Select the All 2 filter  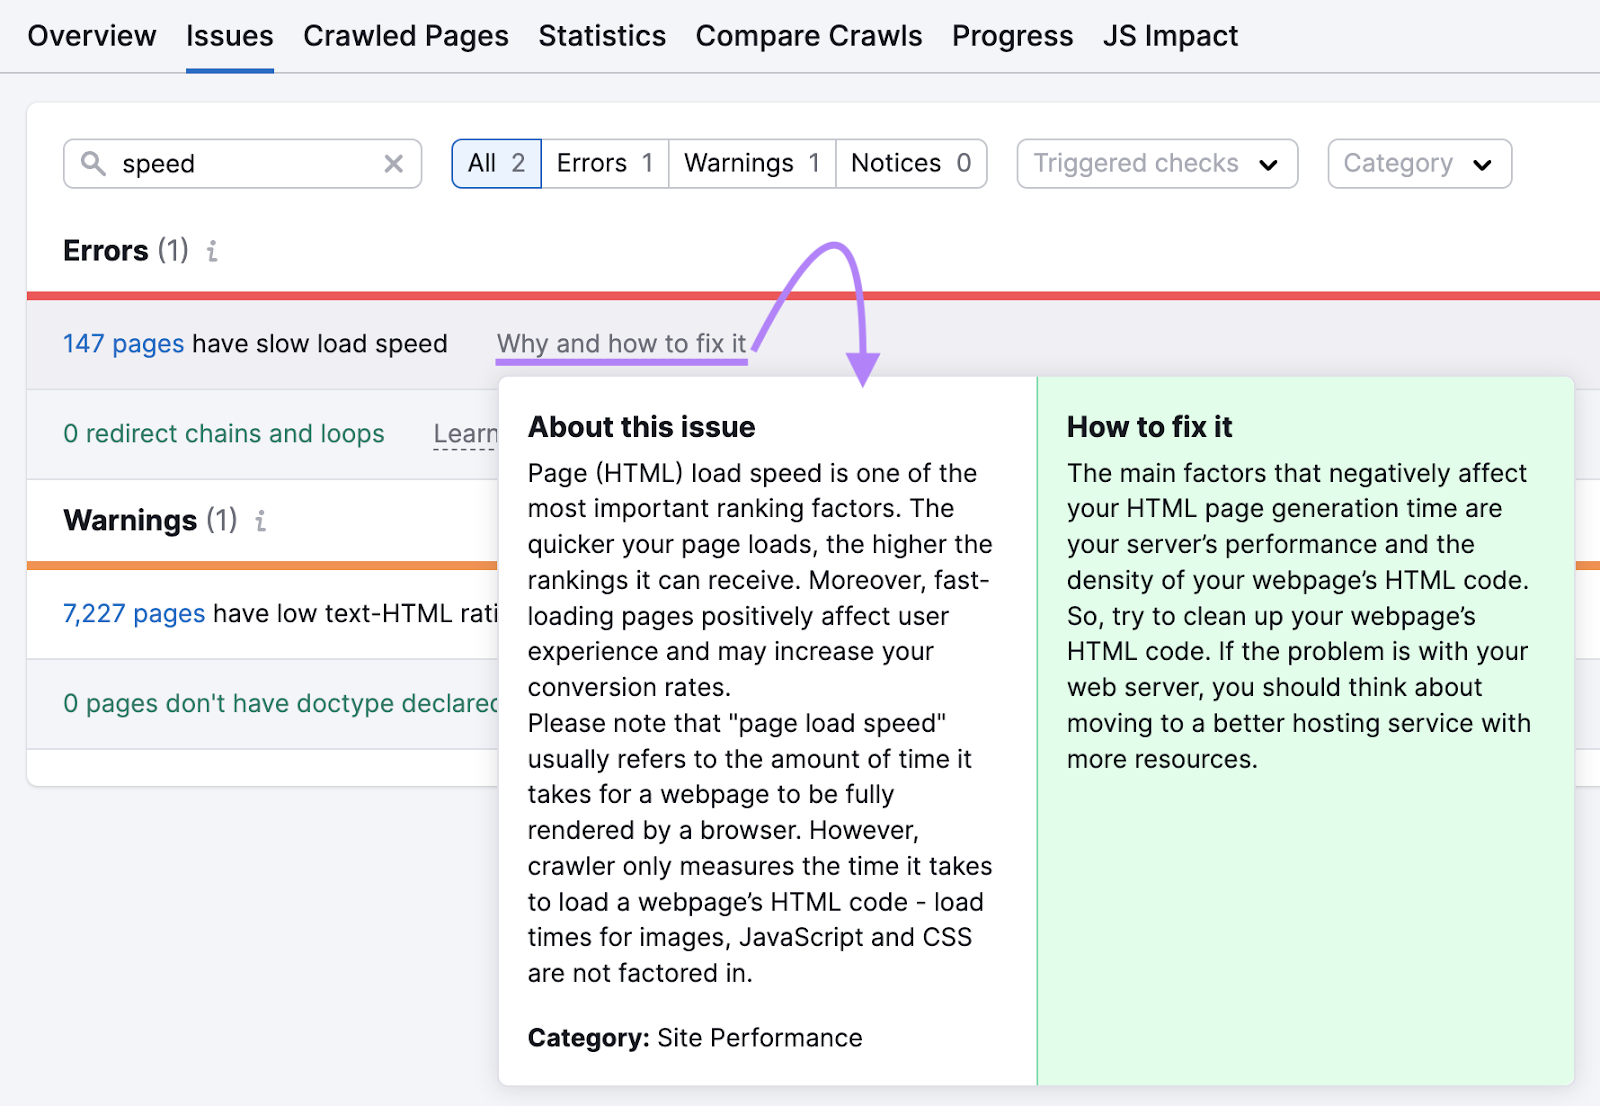click(496, 163)
